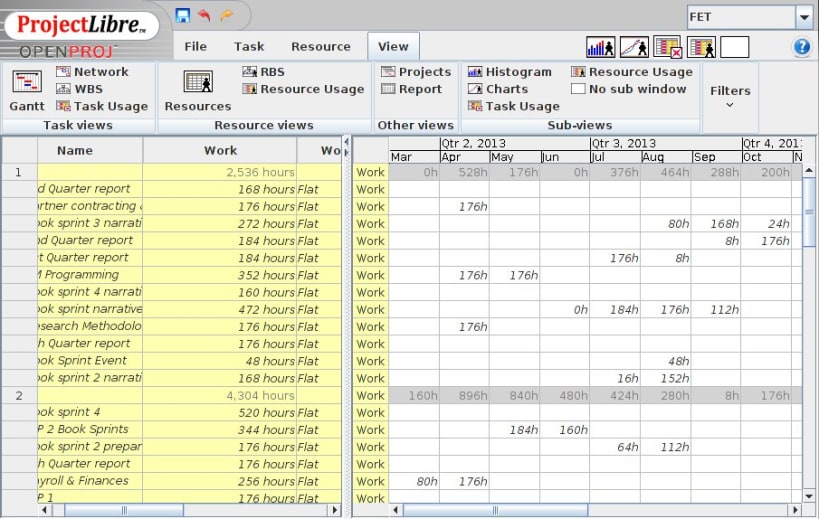This screenshot has width=819, height=519.
Task: Click the orange Redo arrow icon
Action: [x=227, y=15]
